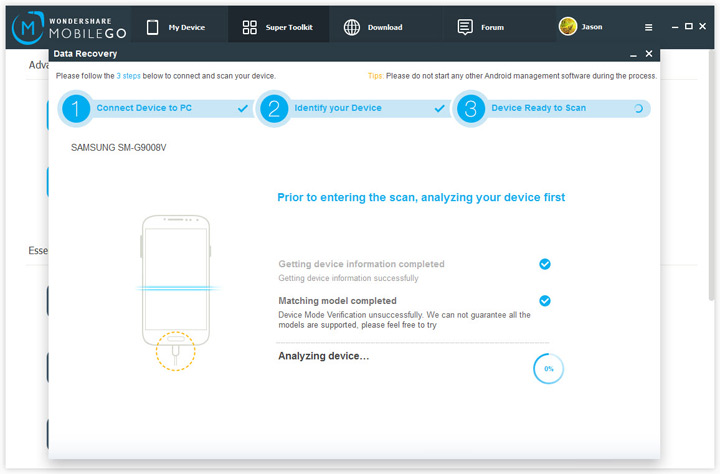Click the 'Analyzing device...' status text
Screen dimensions: 720x474
pos(324,356)
